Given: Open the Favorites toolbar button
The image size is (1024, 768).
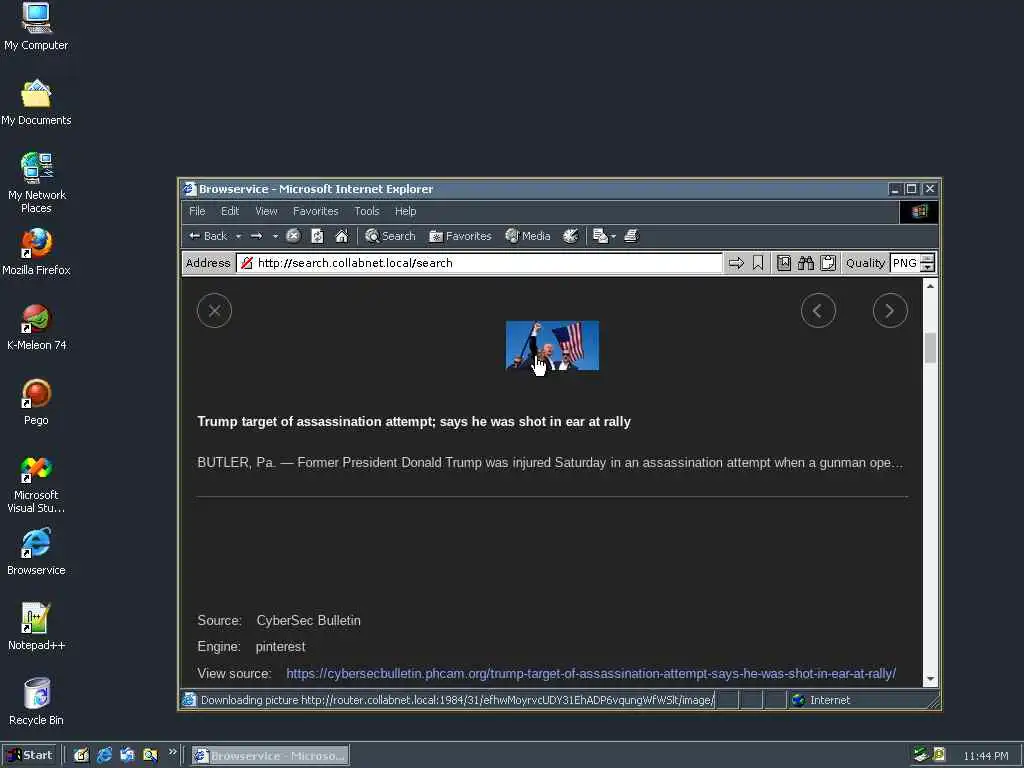Looking at the screenshot, I should pyautogui.click(x=460, y=236).
